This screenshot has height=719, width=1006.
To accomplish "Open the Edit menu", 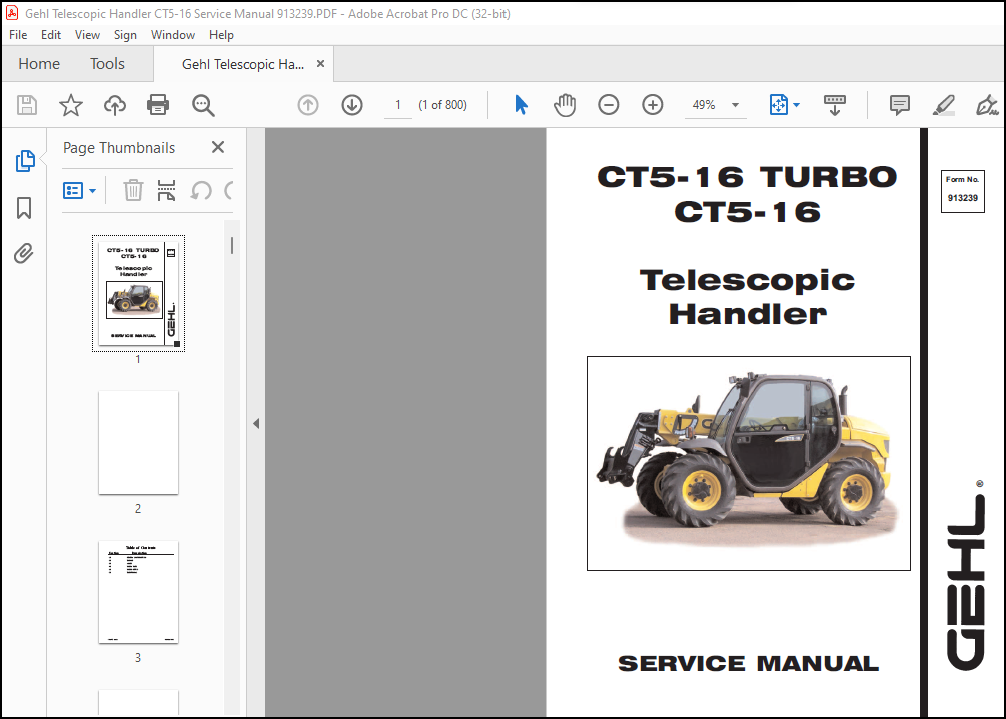I will pos(51,35).
